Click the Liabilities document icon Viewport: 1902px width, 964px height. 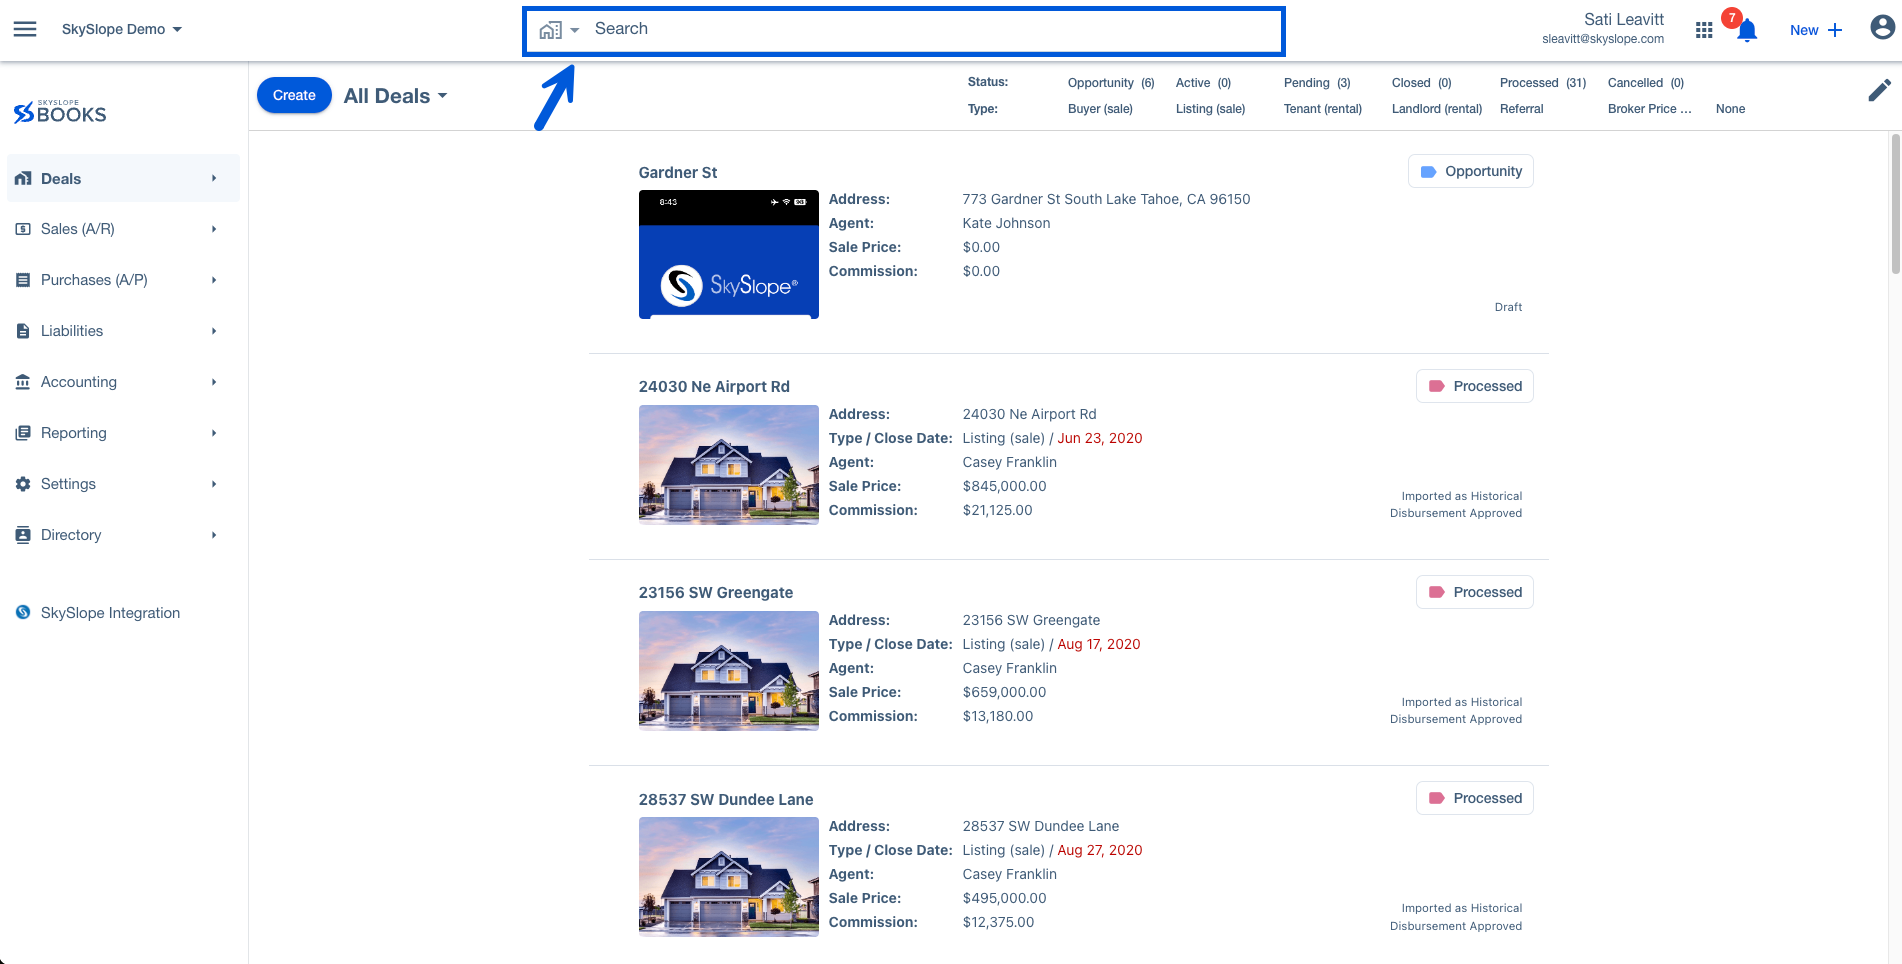click(x=23, y=331)
